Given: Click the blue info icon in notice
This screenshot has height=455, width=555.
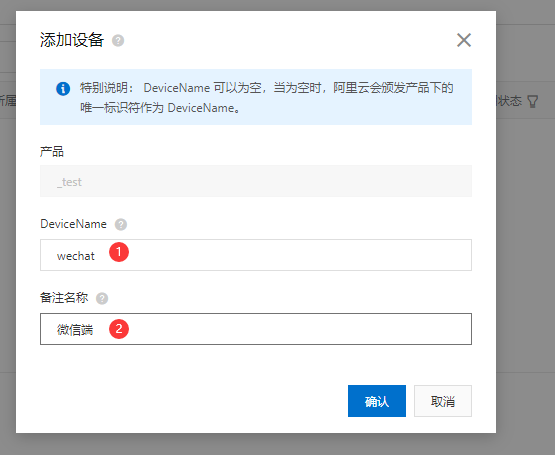Looking at the screenshot, I should [x=63, y=89].
